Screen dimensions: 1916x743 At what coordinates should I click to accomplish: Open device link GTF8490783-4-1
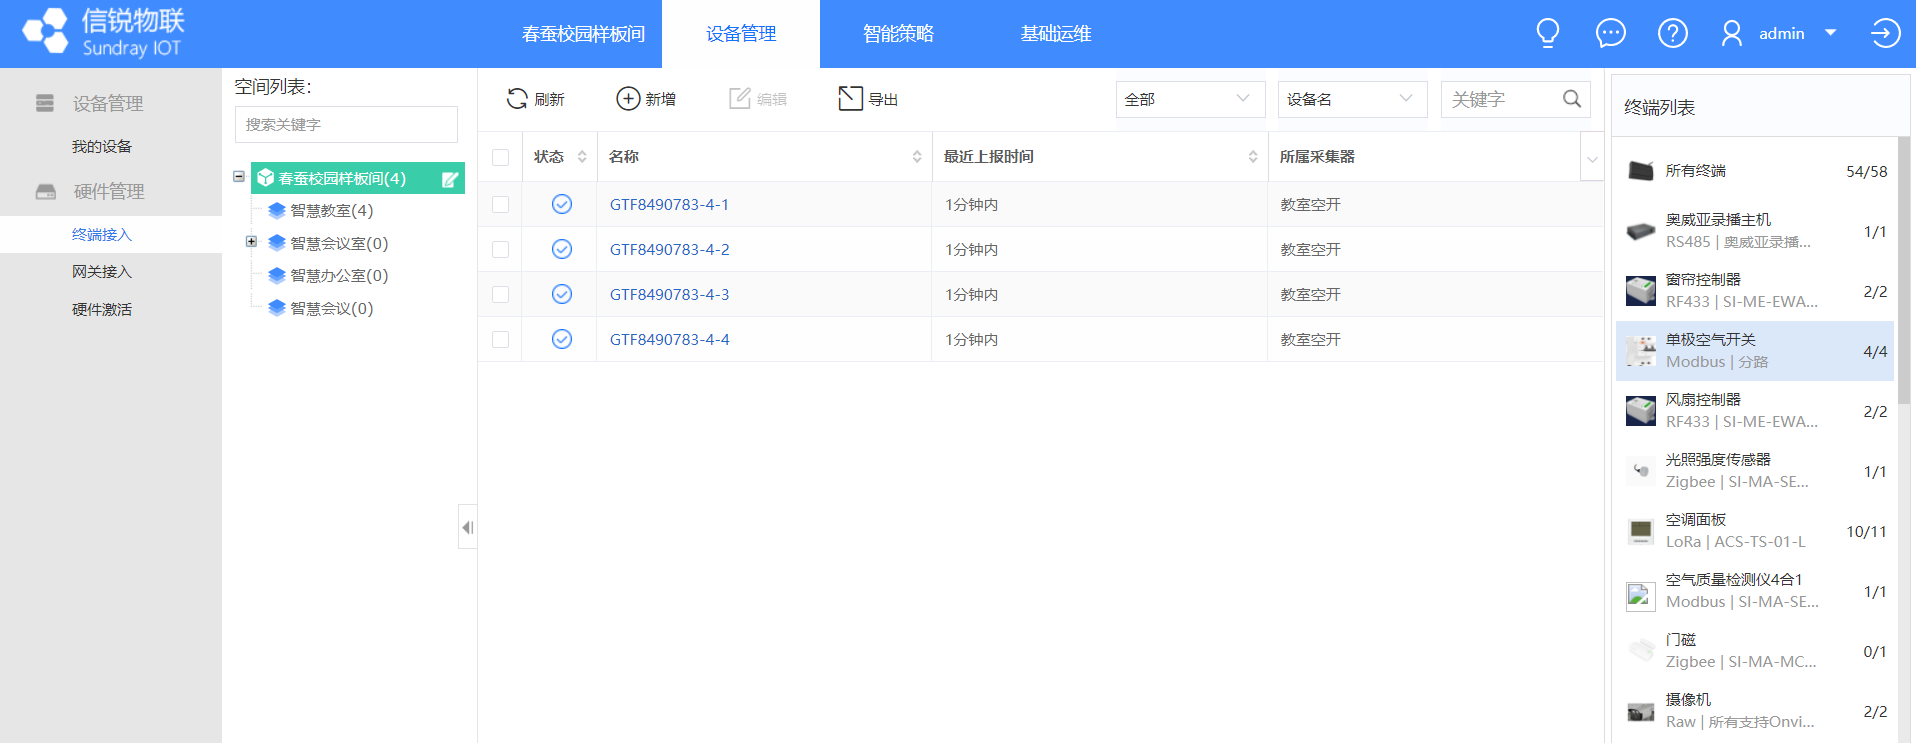(x=669, y=204)
